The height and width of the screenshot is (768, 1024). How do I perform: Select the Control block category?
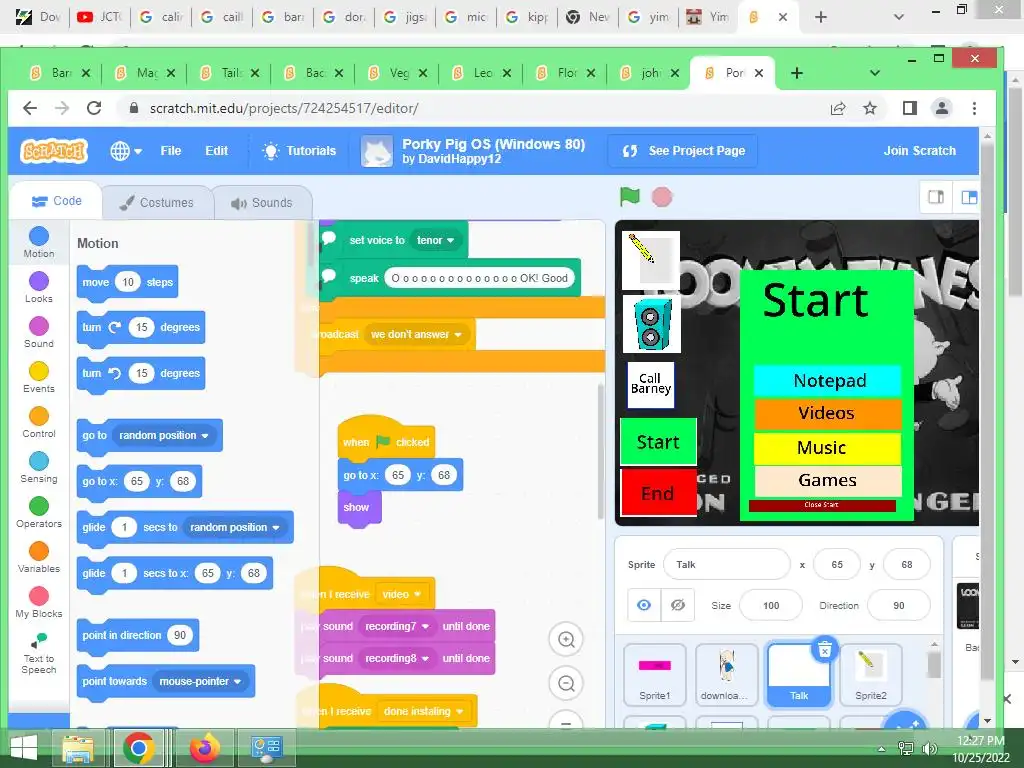point(39,423)
